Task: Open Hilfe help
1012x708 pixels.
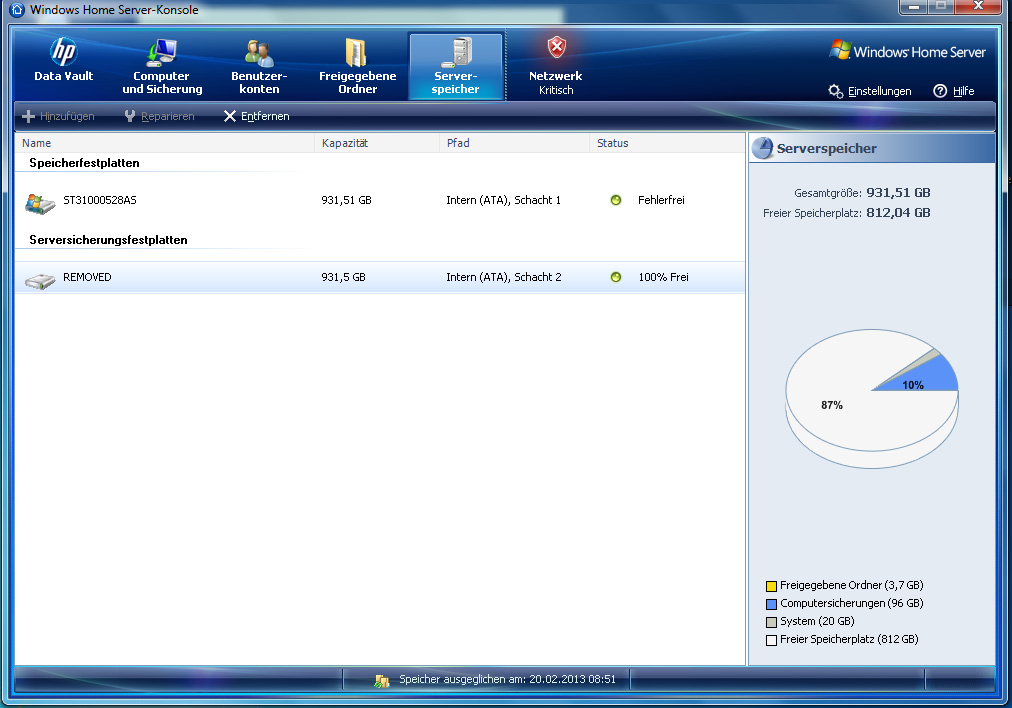Action: (953, 91)
